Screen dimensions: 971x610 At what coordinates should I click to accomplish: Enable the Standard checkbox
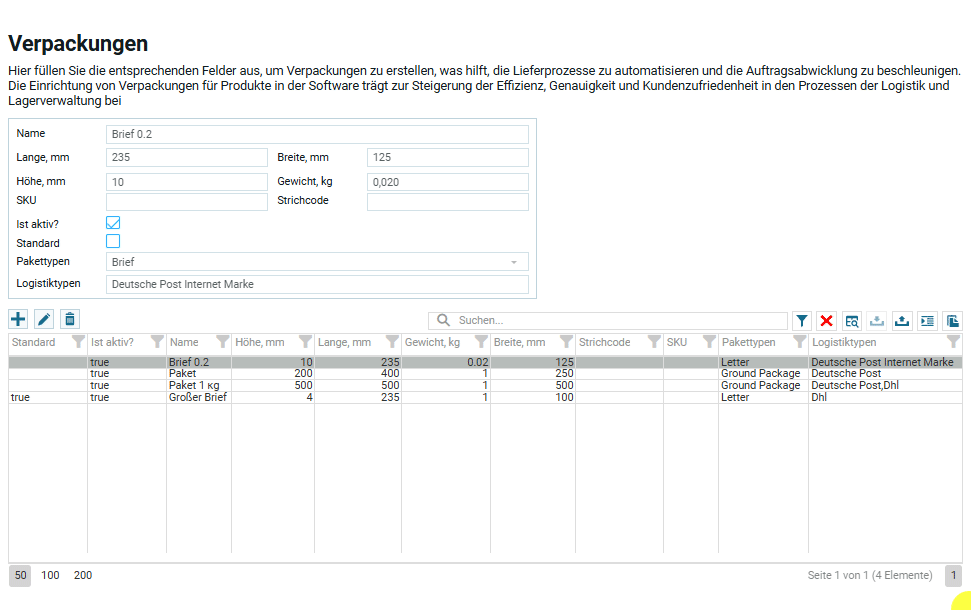point(113,242)
